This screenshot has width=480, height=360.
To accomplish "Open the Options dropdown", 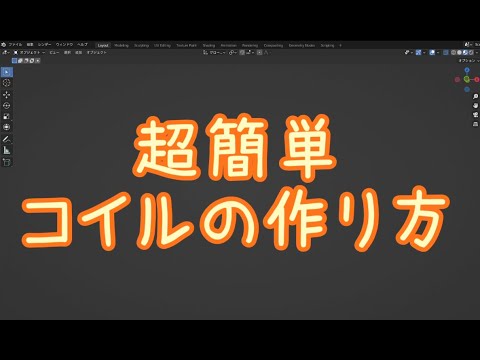I will tap(469, 61).
